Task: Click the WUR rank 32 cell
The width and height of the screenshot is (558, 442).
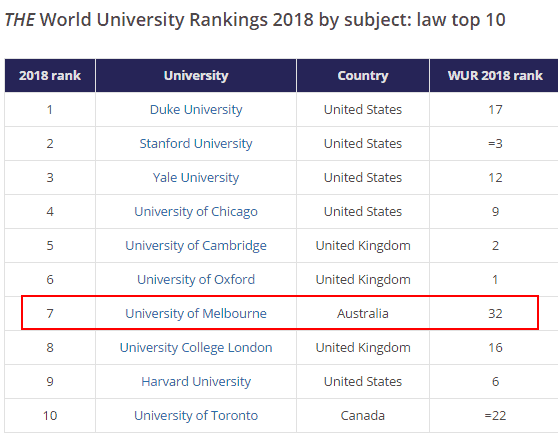Action: point(495,314)
